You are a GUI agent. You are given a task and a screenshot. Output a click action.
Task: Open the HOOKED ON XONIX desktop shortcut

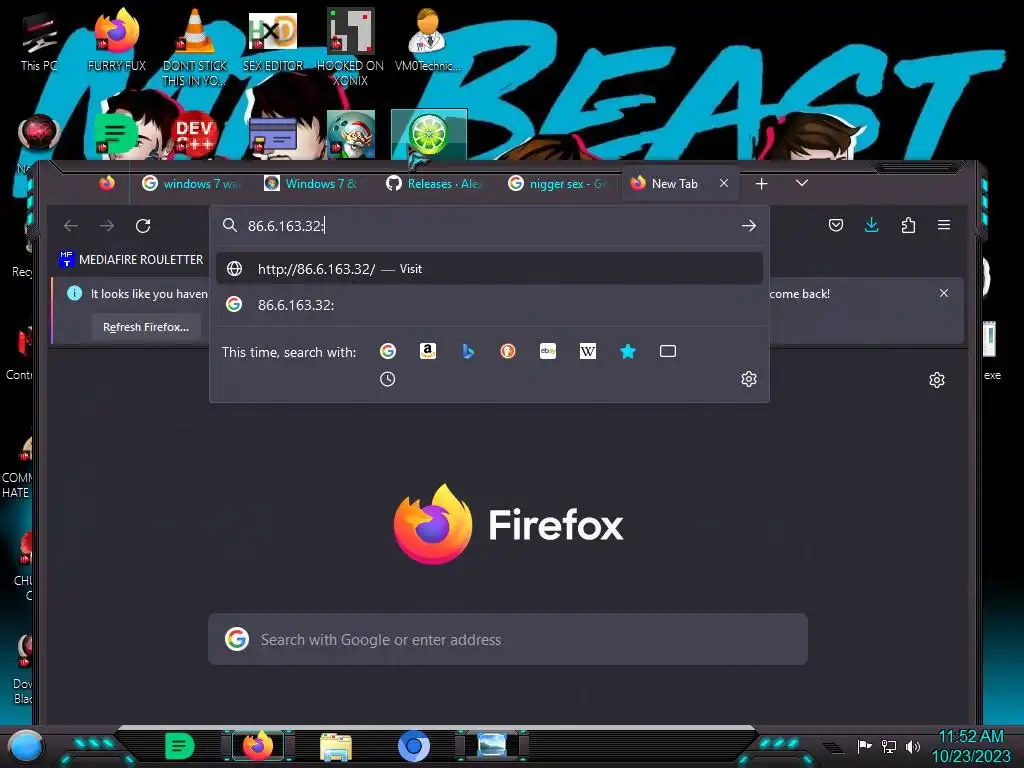click(x=350, y=48)
